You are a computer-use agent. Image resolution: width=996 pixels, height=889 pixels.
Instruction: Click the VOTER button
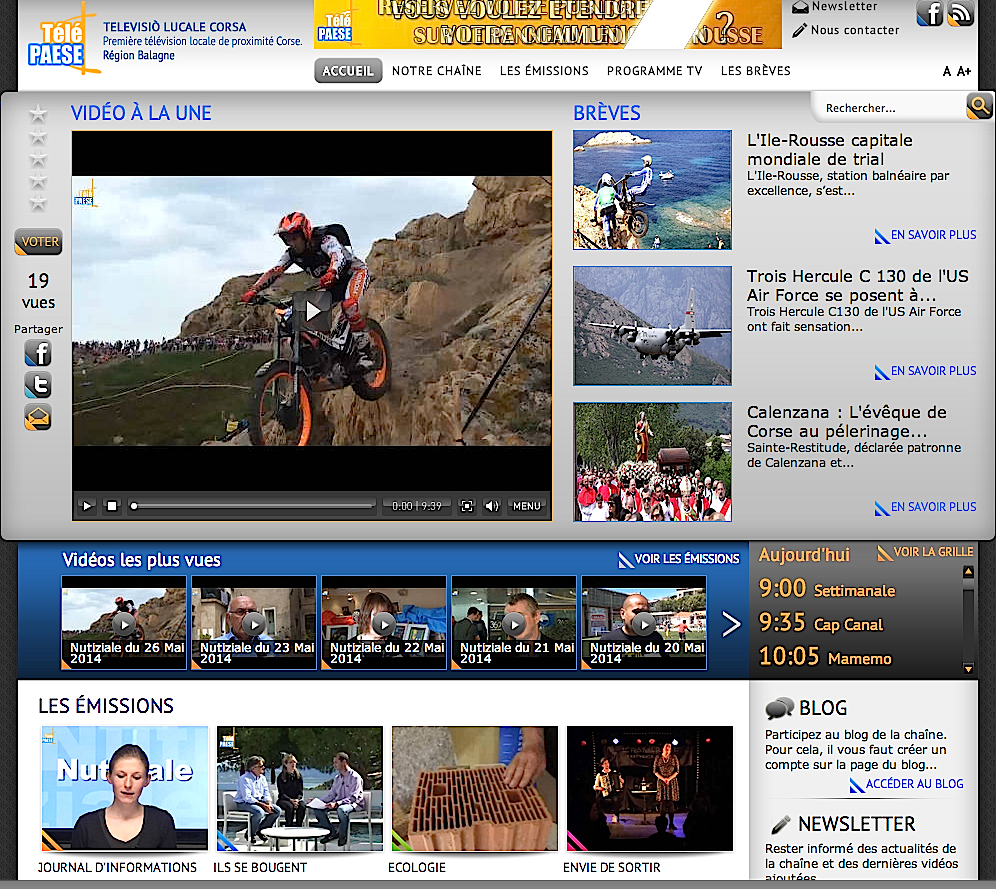tap(38, 242)
